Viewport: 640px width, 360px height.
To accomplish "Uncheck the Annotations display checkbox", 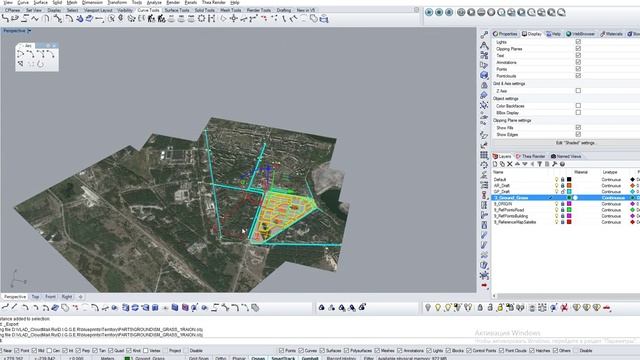I will tap(578, 62).
